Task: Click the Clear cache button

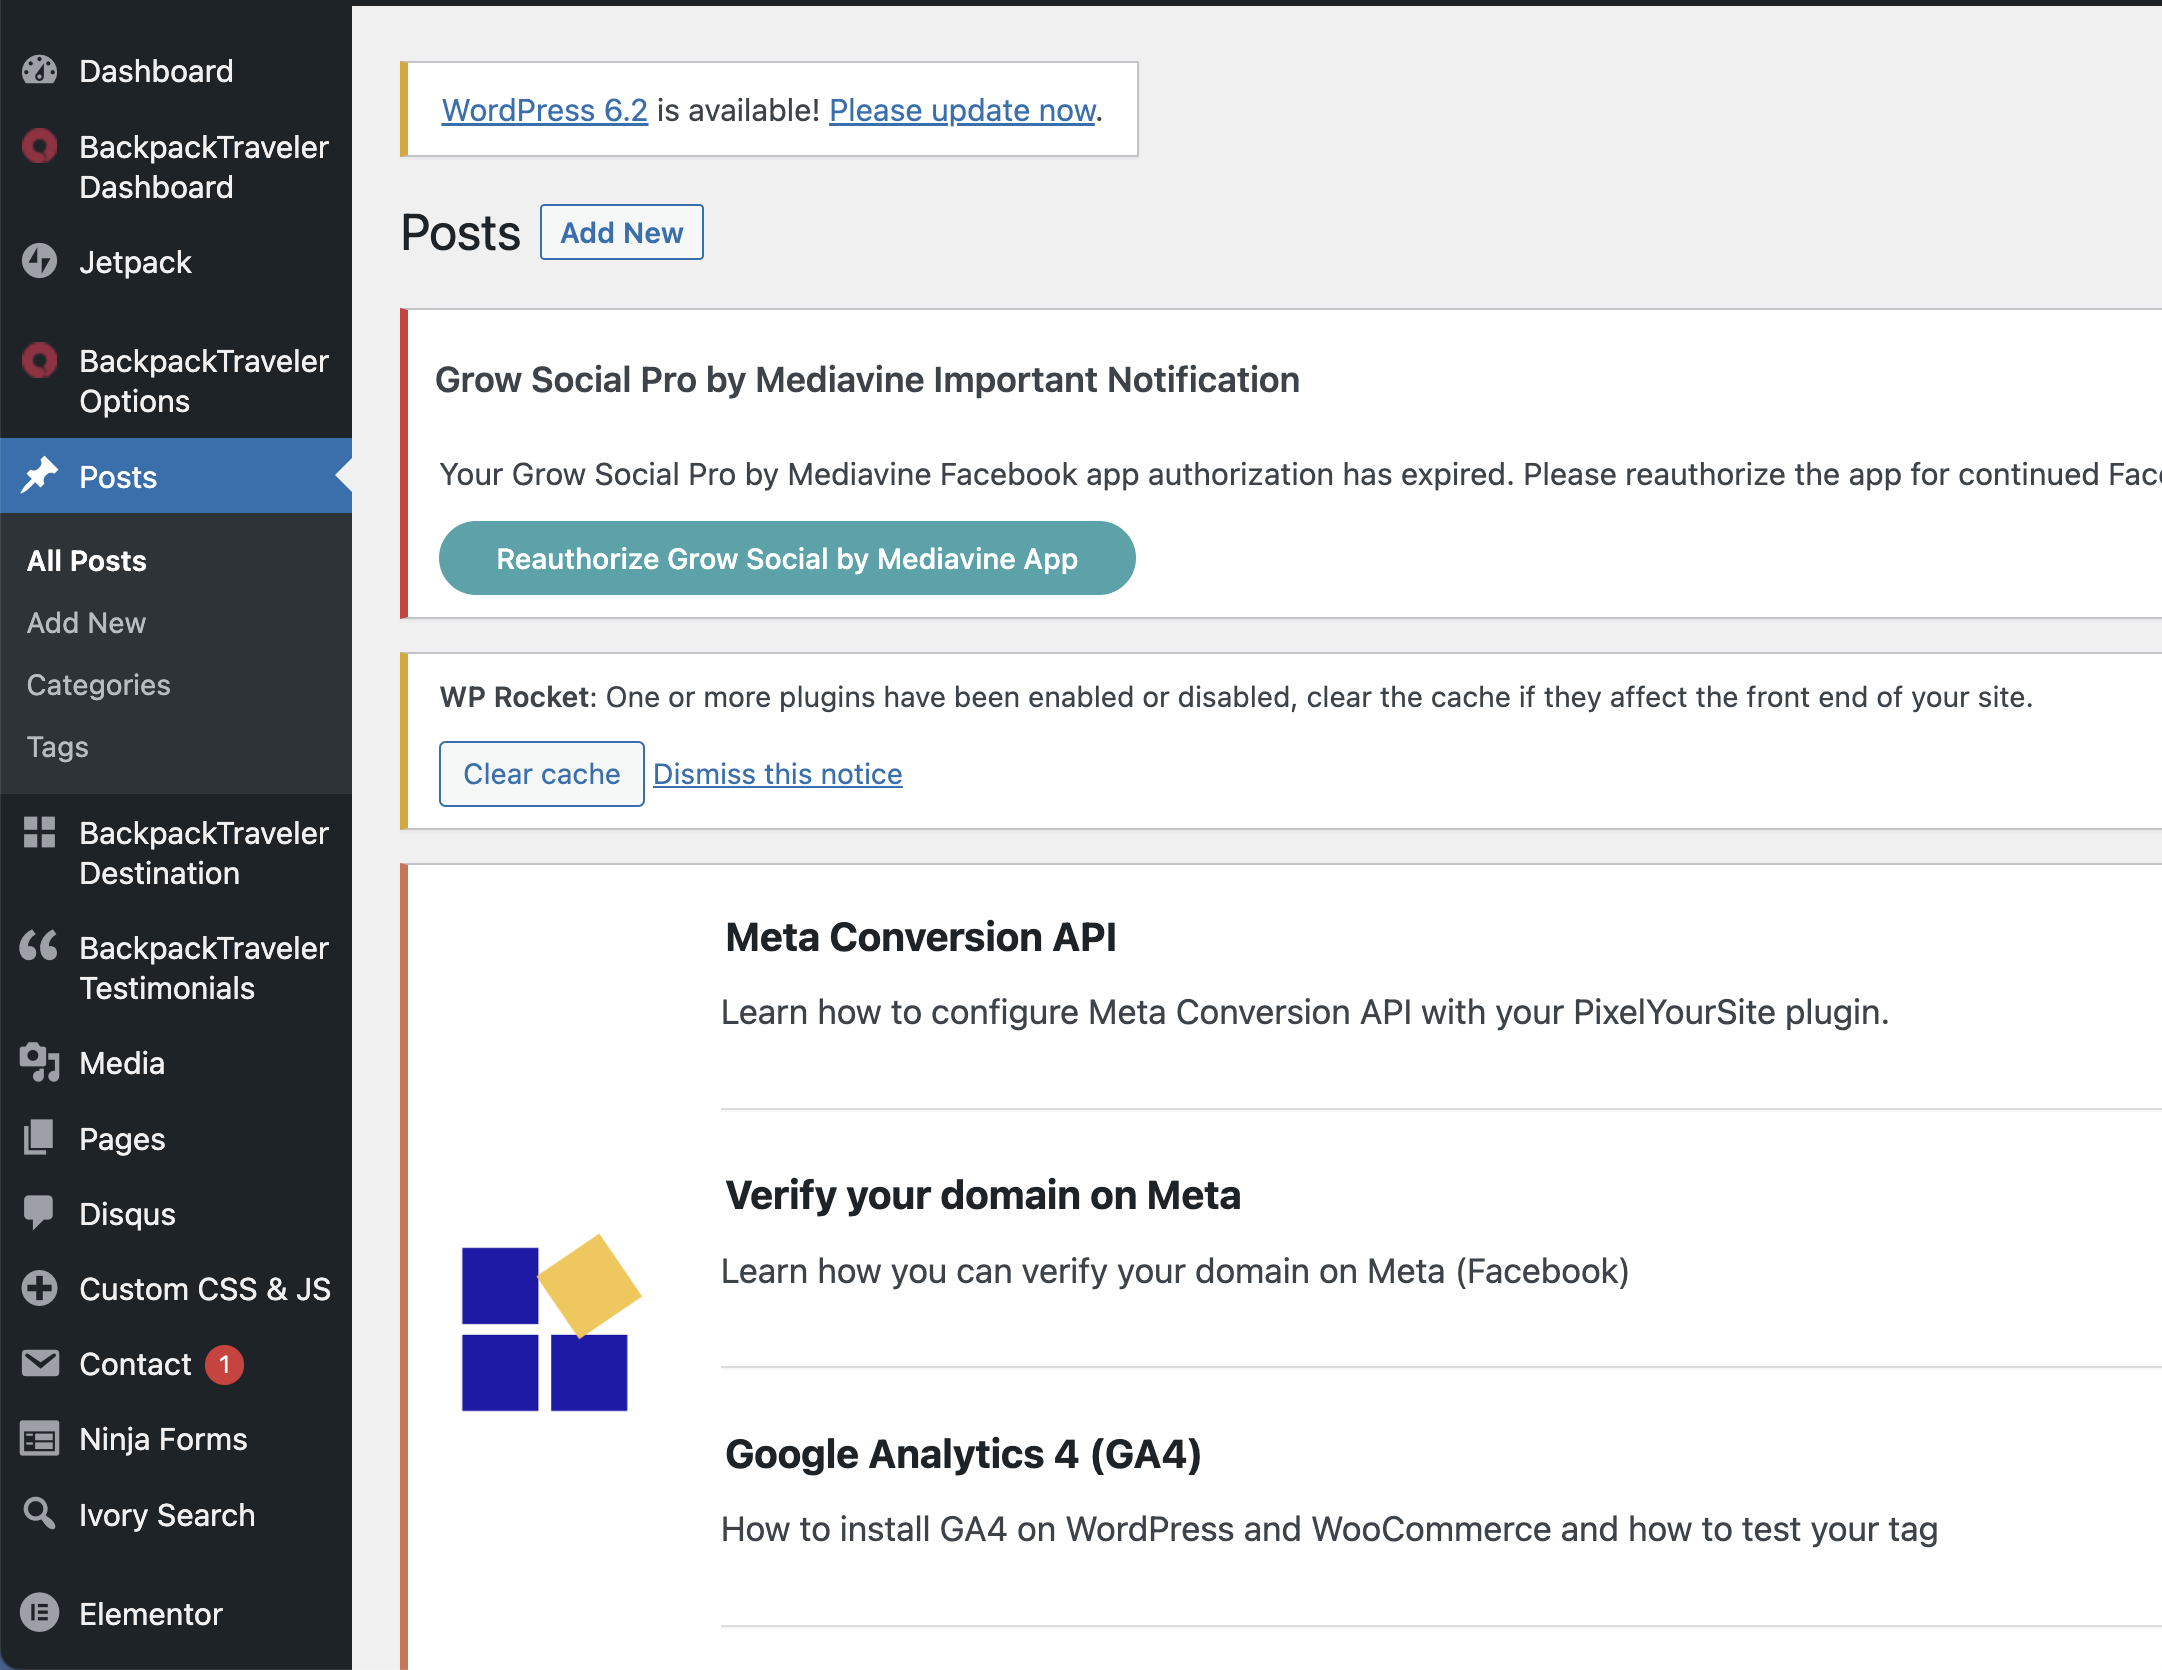Action: [542, 774]
